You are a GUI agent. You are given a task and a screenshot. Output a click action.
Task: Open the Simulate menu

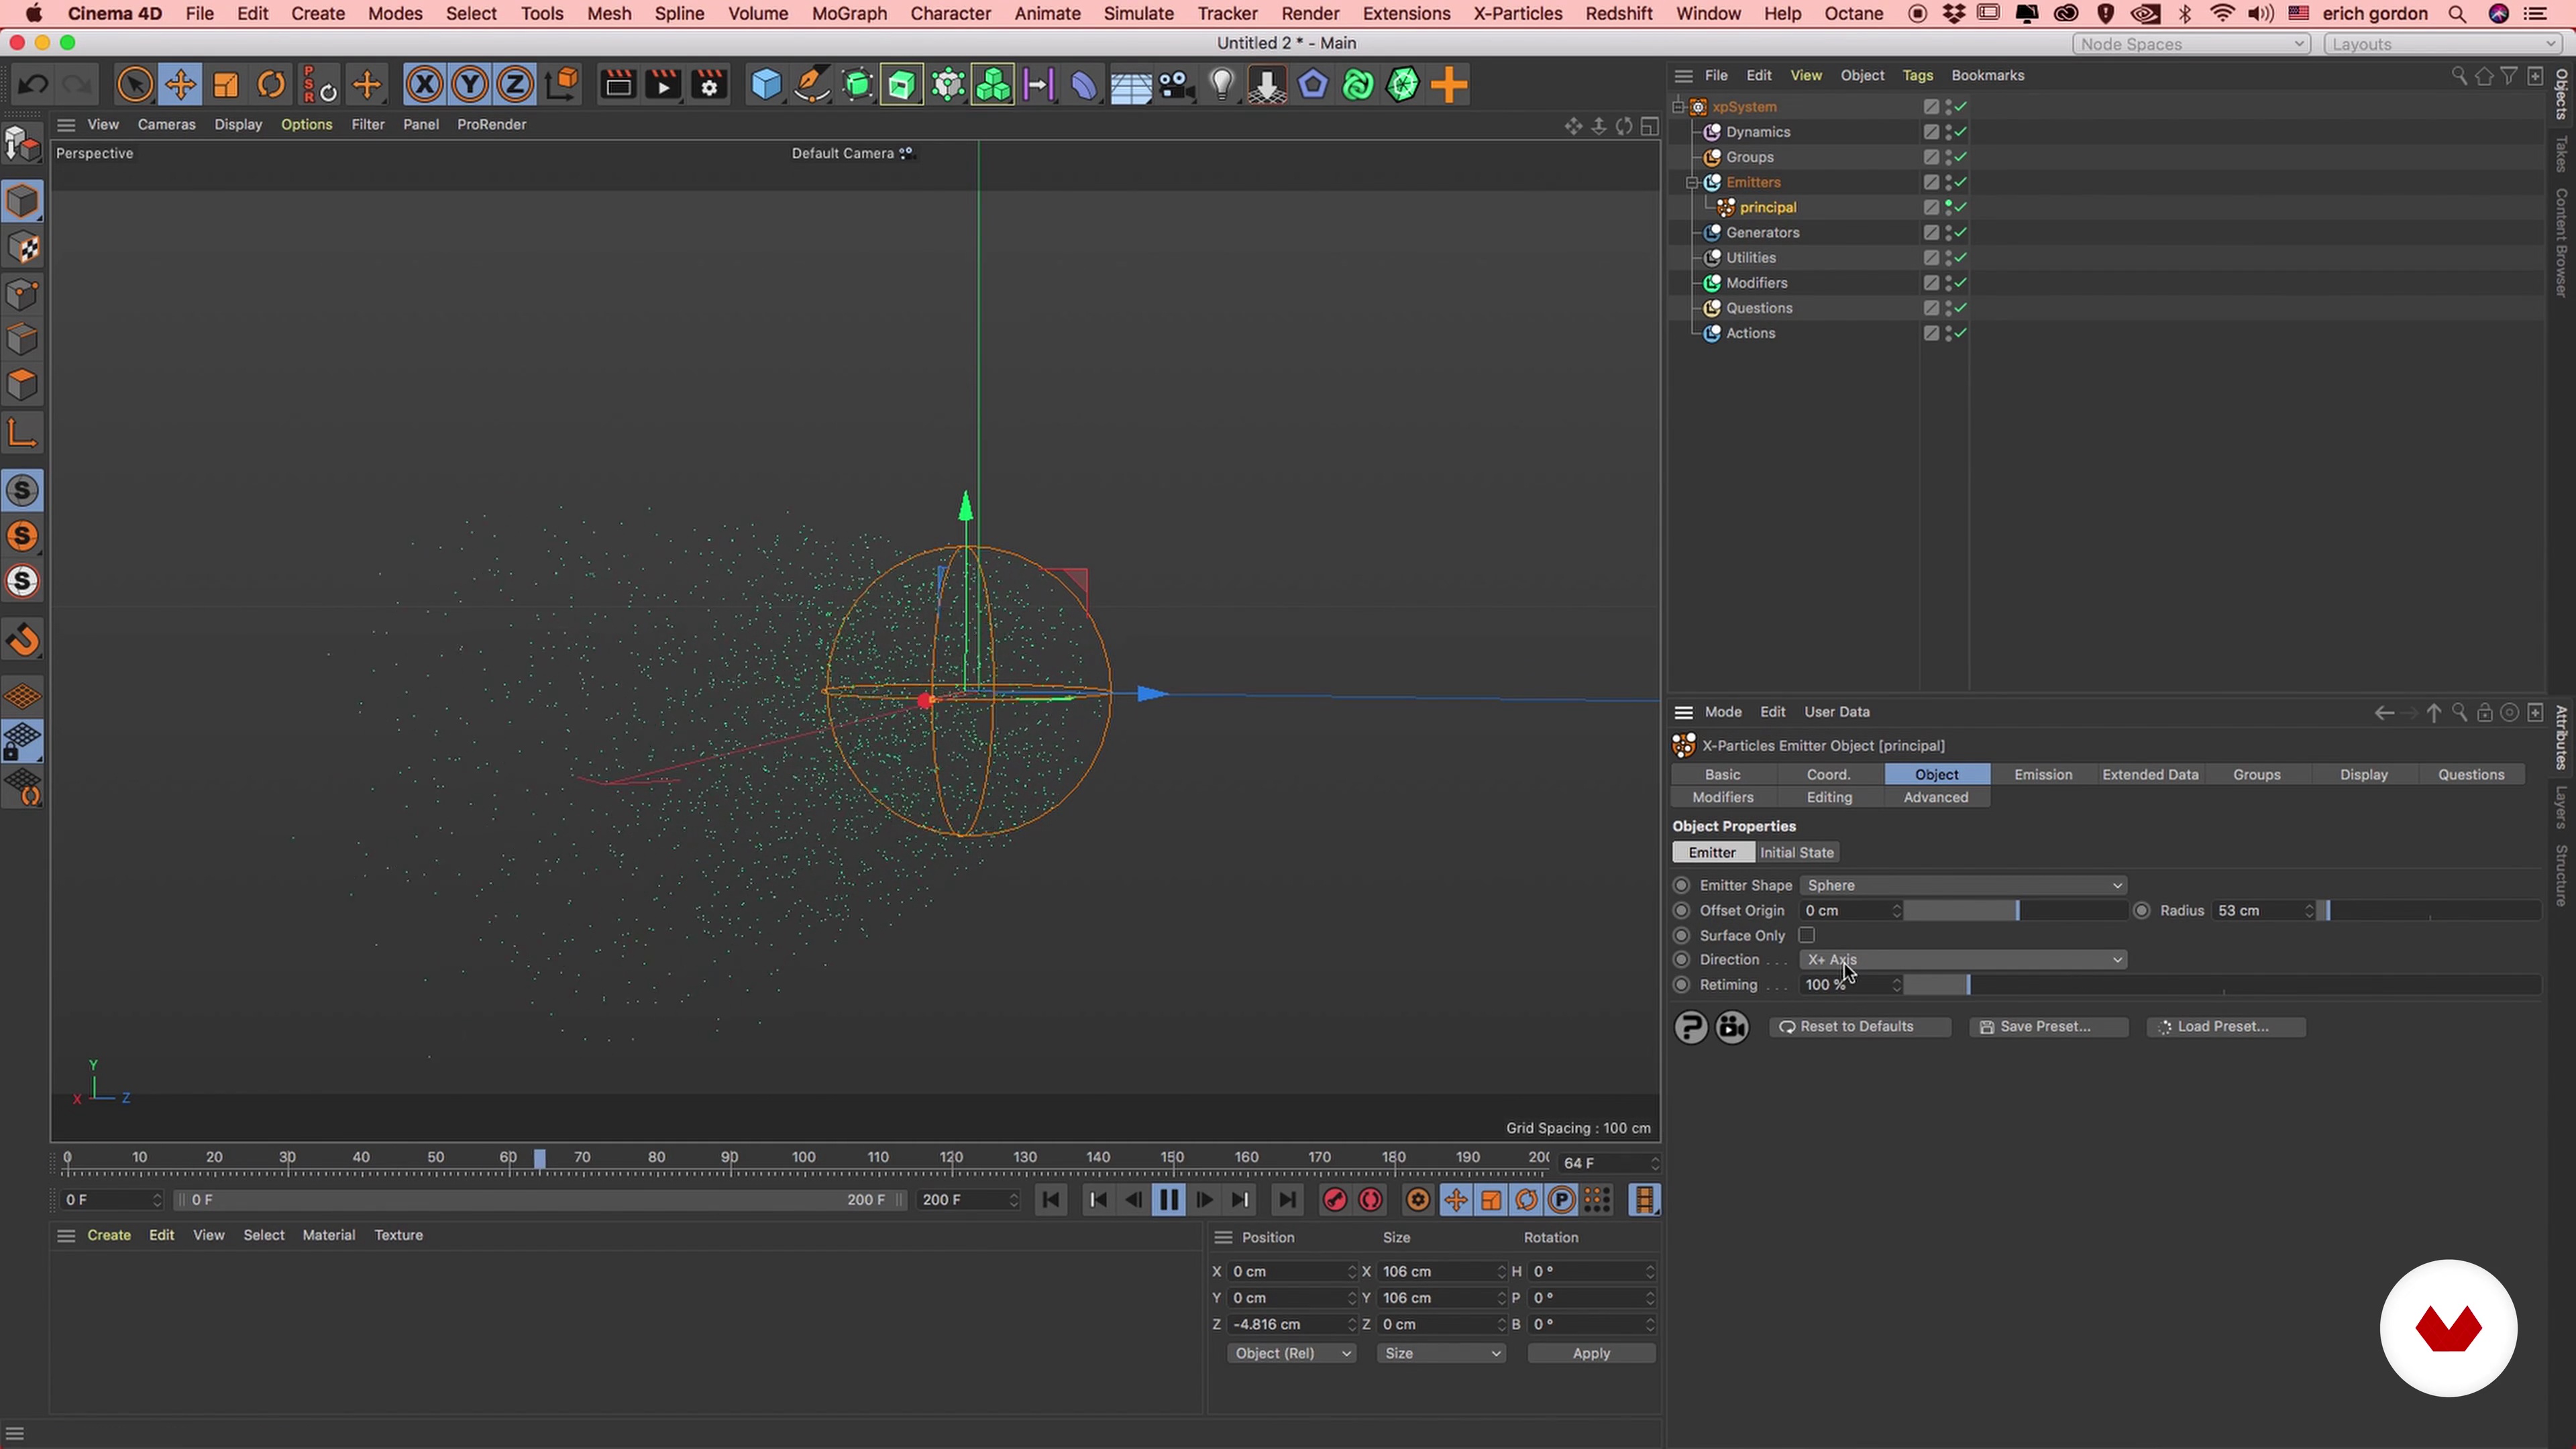(x=1138, y=14)
